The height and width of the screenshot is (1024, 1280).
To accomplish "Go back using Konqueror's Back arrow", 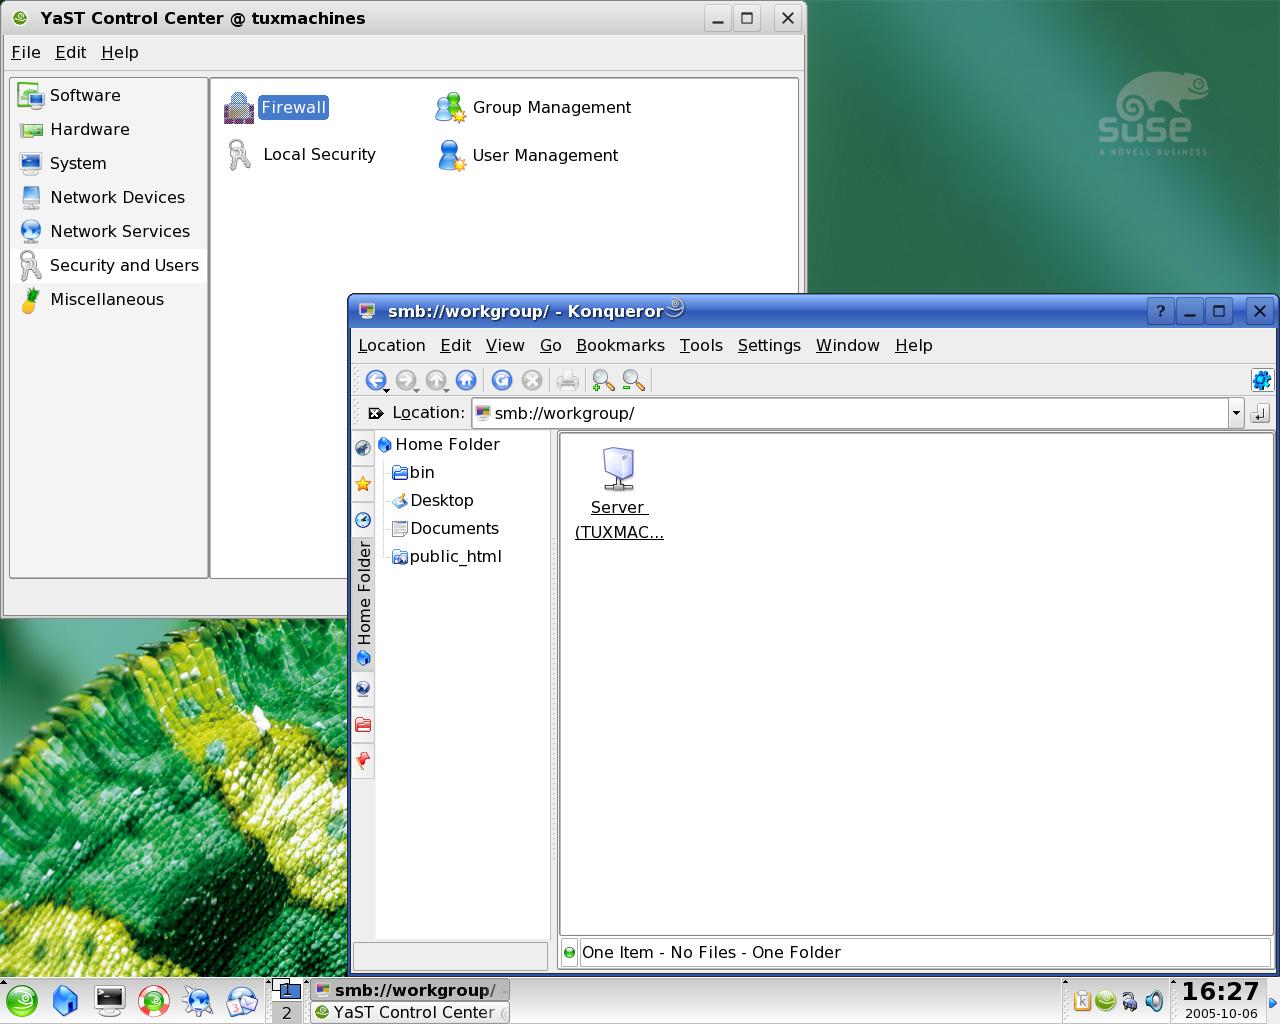I will pyautogui.click(x=375, y=380).
